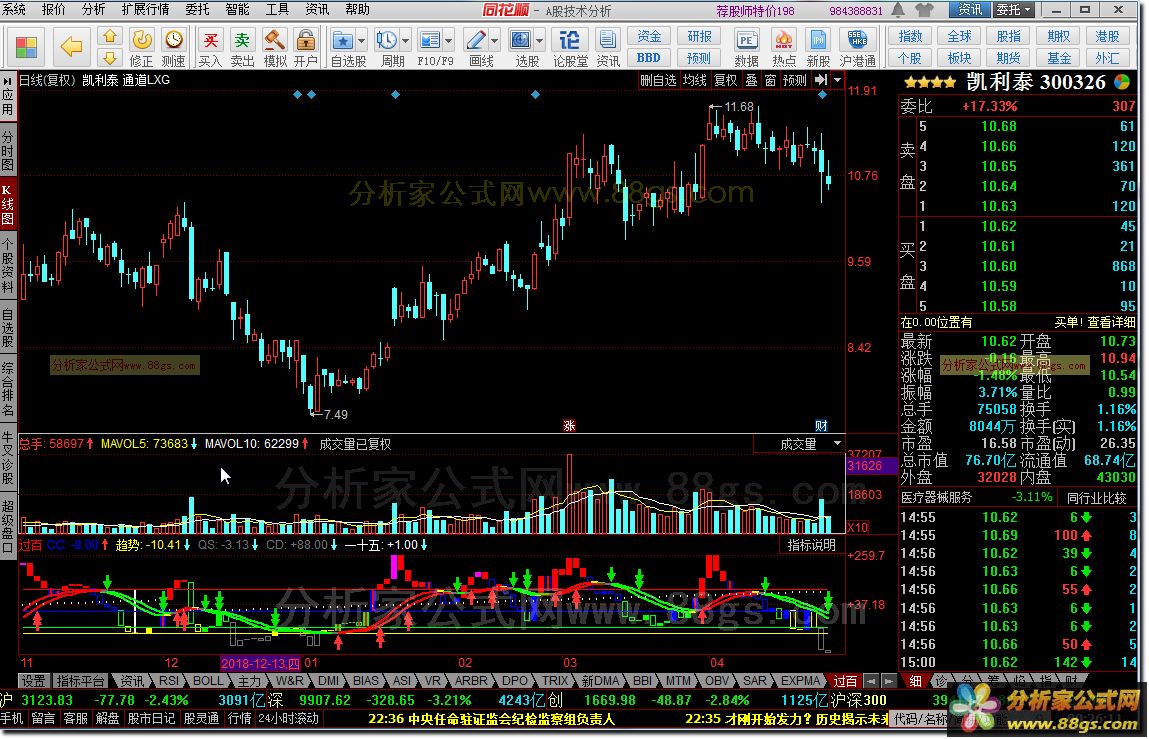1149x739 pixels.
Task: Toggle 复权 price adjustment on chart
Action: [725, 80]
